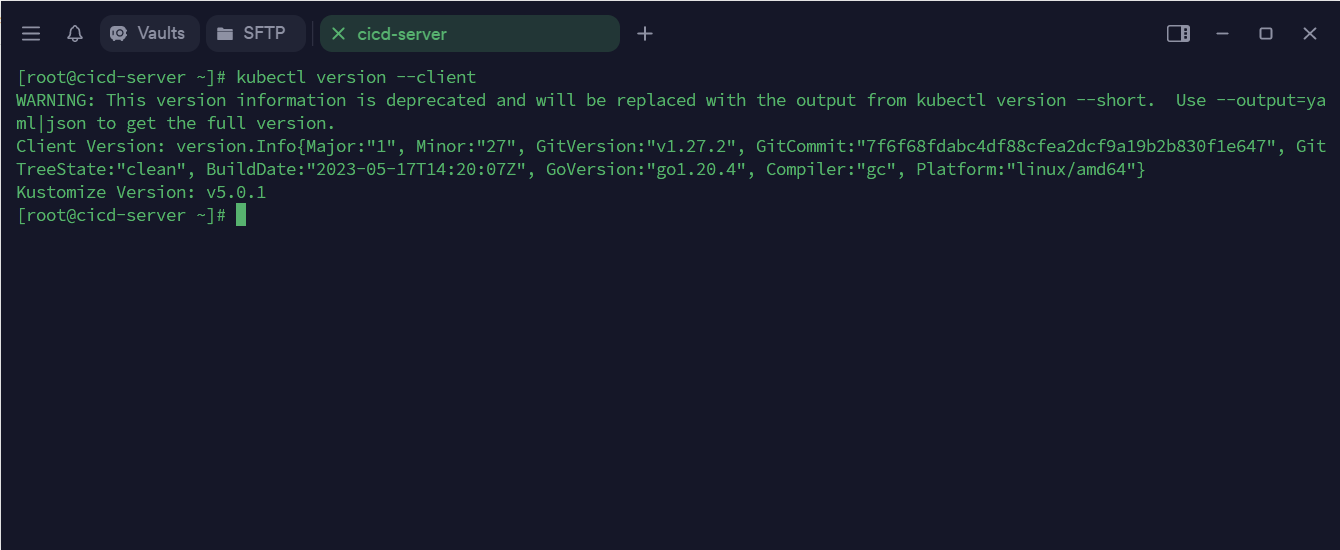
Task: Open the notifications bell
Action: point(75,34)
